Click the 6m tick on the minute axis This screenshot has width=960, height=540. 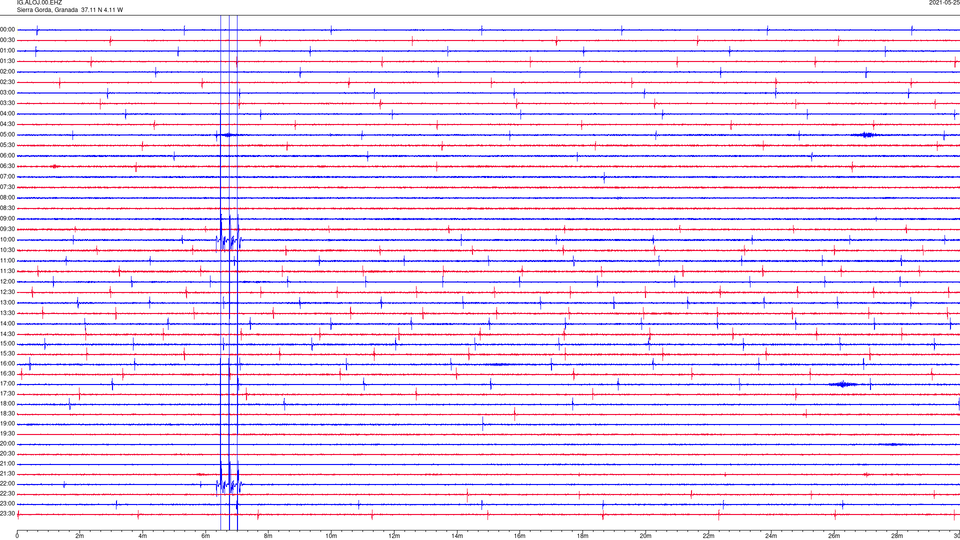[205, 536]
